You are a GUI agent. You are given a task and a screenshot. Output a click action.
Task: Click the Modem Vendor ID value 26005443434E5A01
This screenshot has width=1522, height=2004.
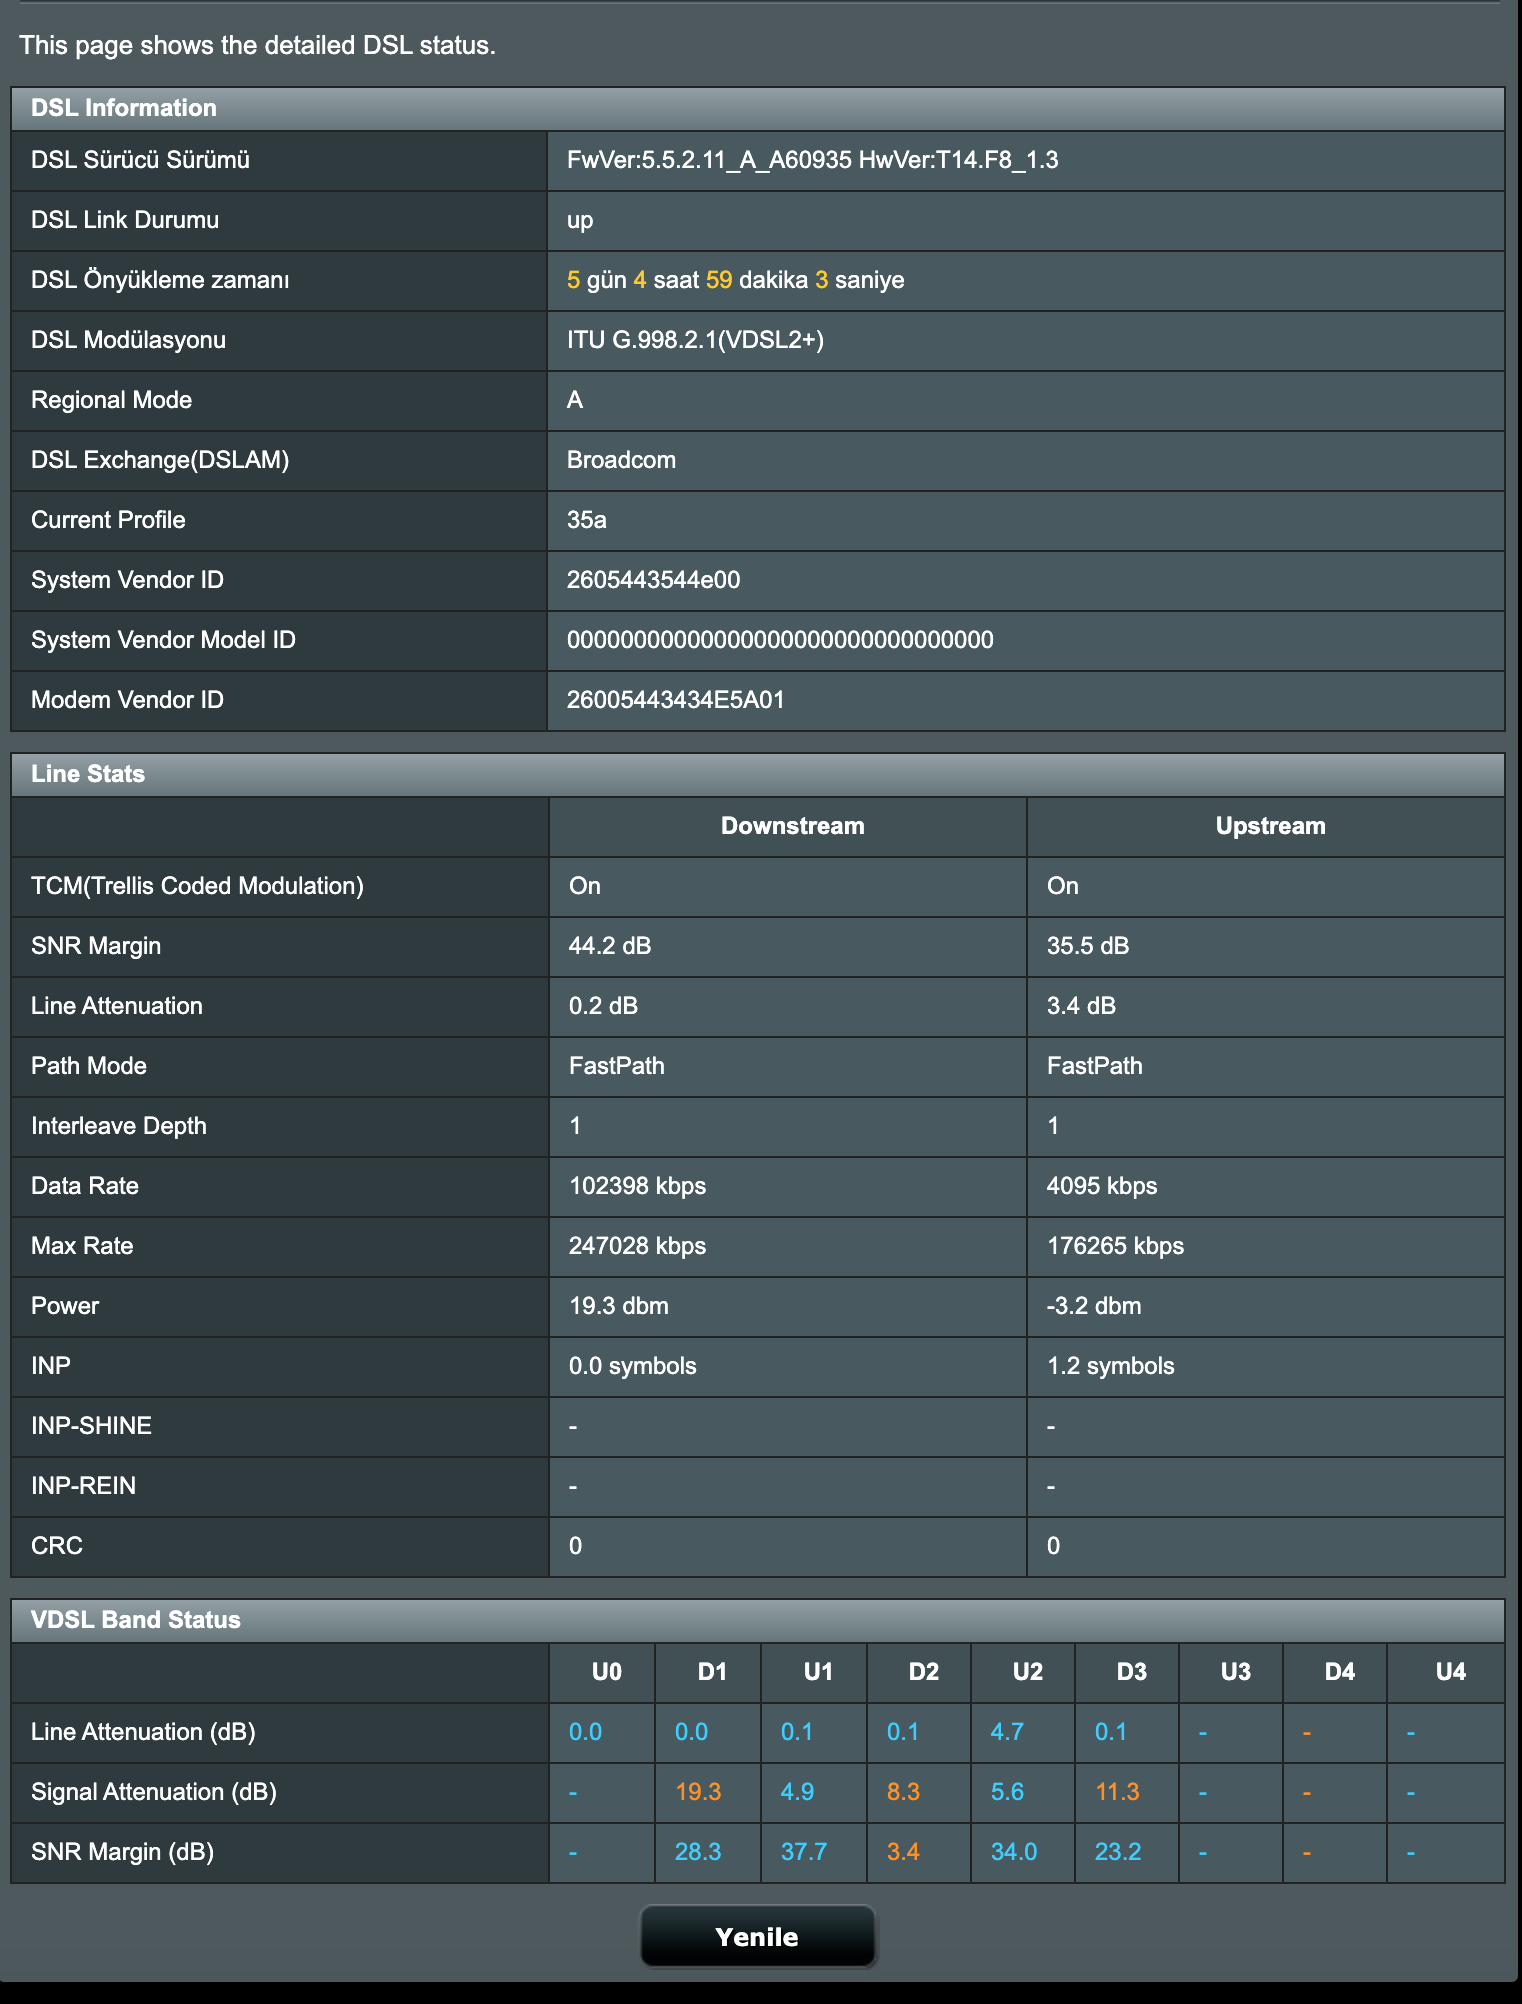tap(676, 700)
